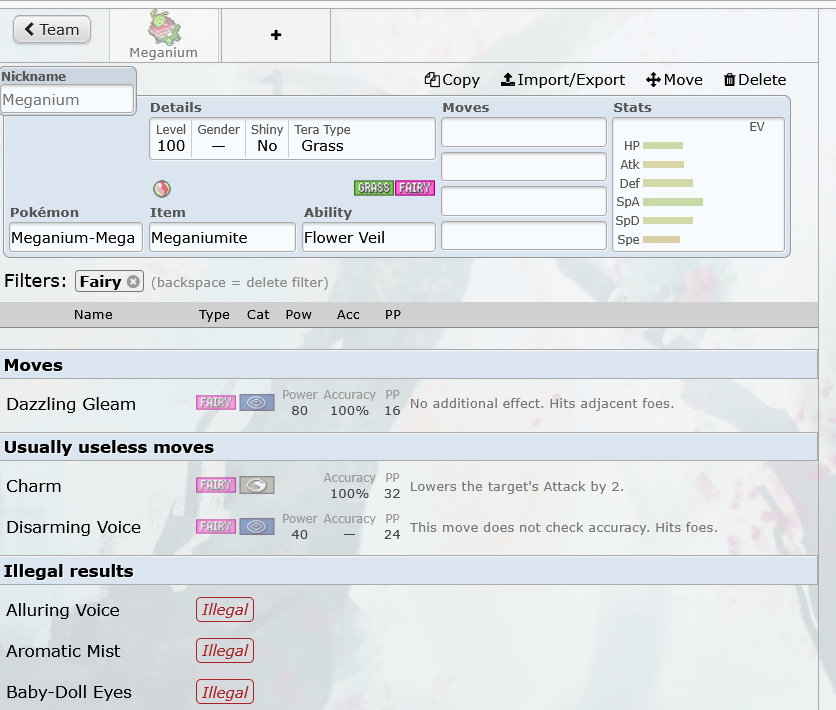Click the Meganiumite item icon
The height and width of the screenshot is (710, 836).
pyautogui.click(x=162, y=189)
